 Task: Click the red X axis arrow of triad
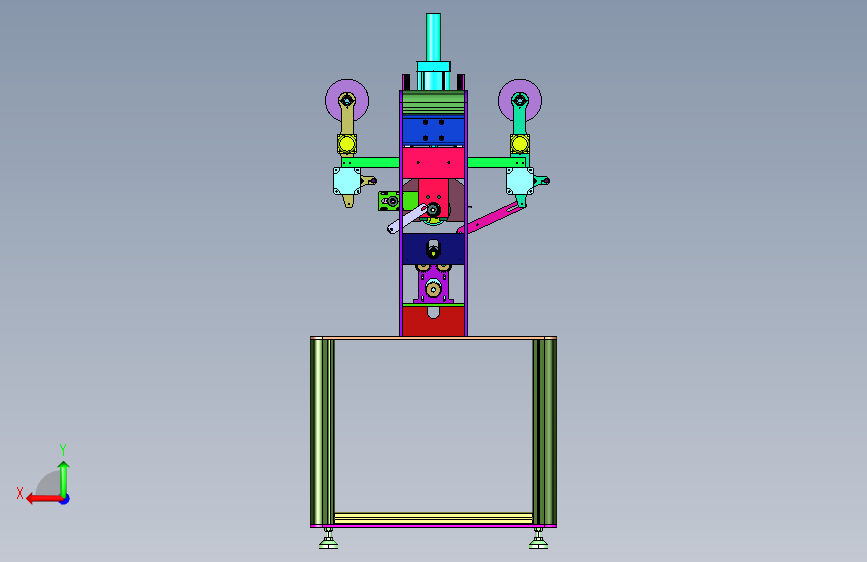click(43, 499)
